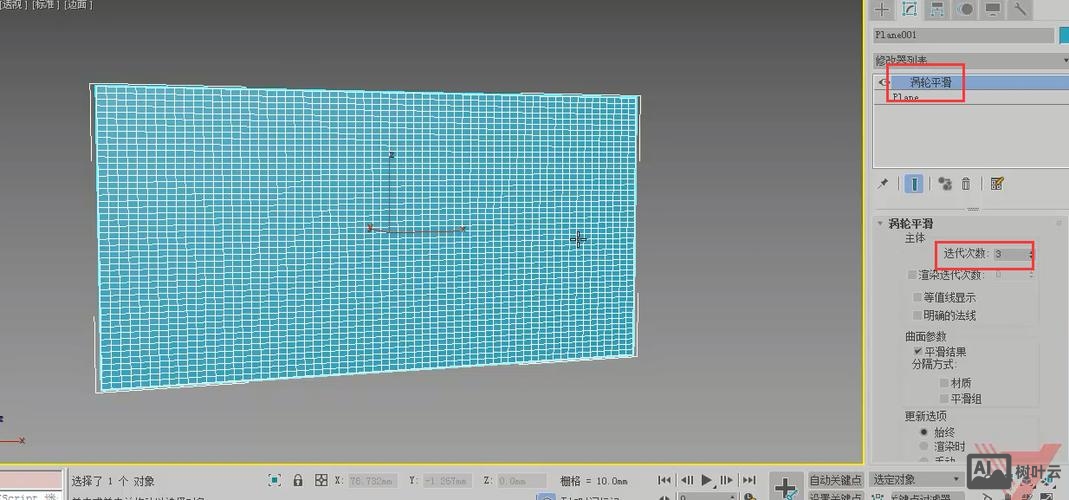Click the Plane001 object name field
The width and height of the screenshot is (1069, 500).
(963, 35)
